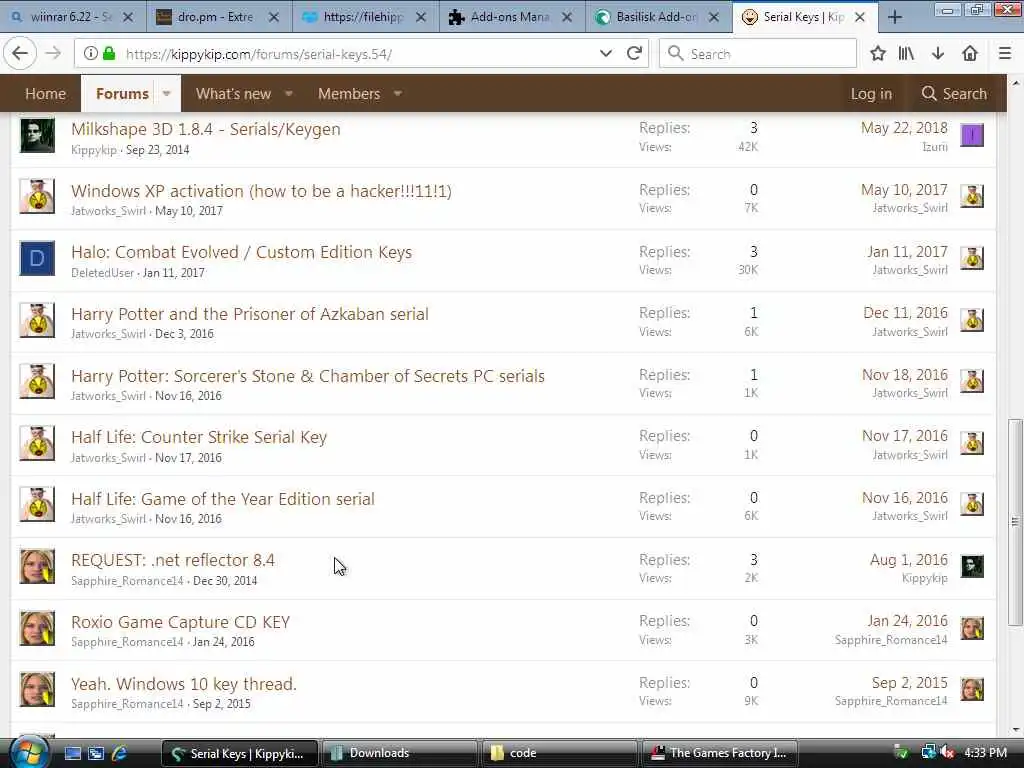Open Prisoner of Azkaban serial thread
Viewport: 1024px width, 768px height.
(250, 314)
